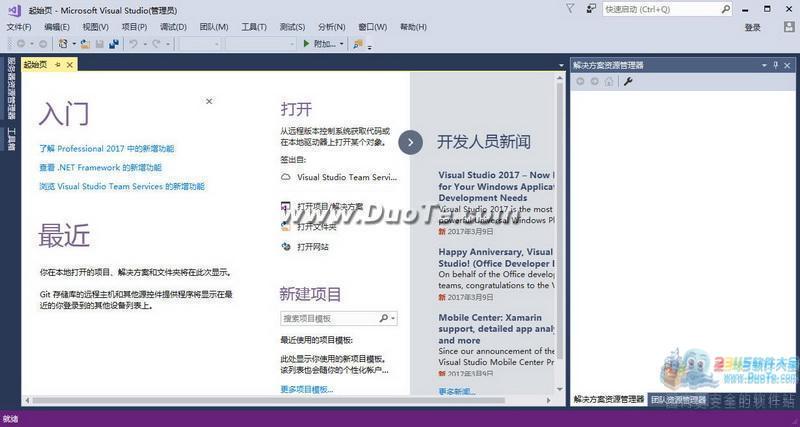Click the green attach/start play icon
This screenshot has width=800, height=427.
click(306, 44)
